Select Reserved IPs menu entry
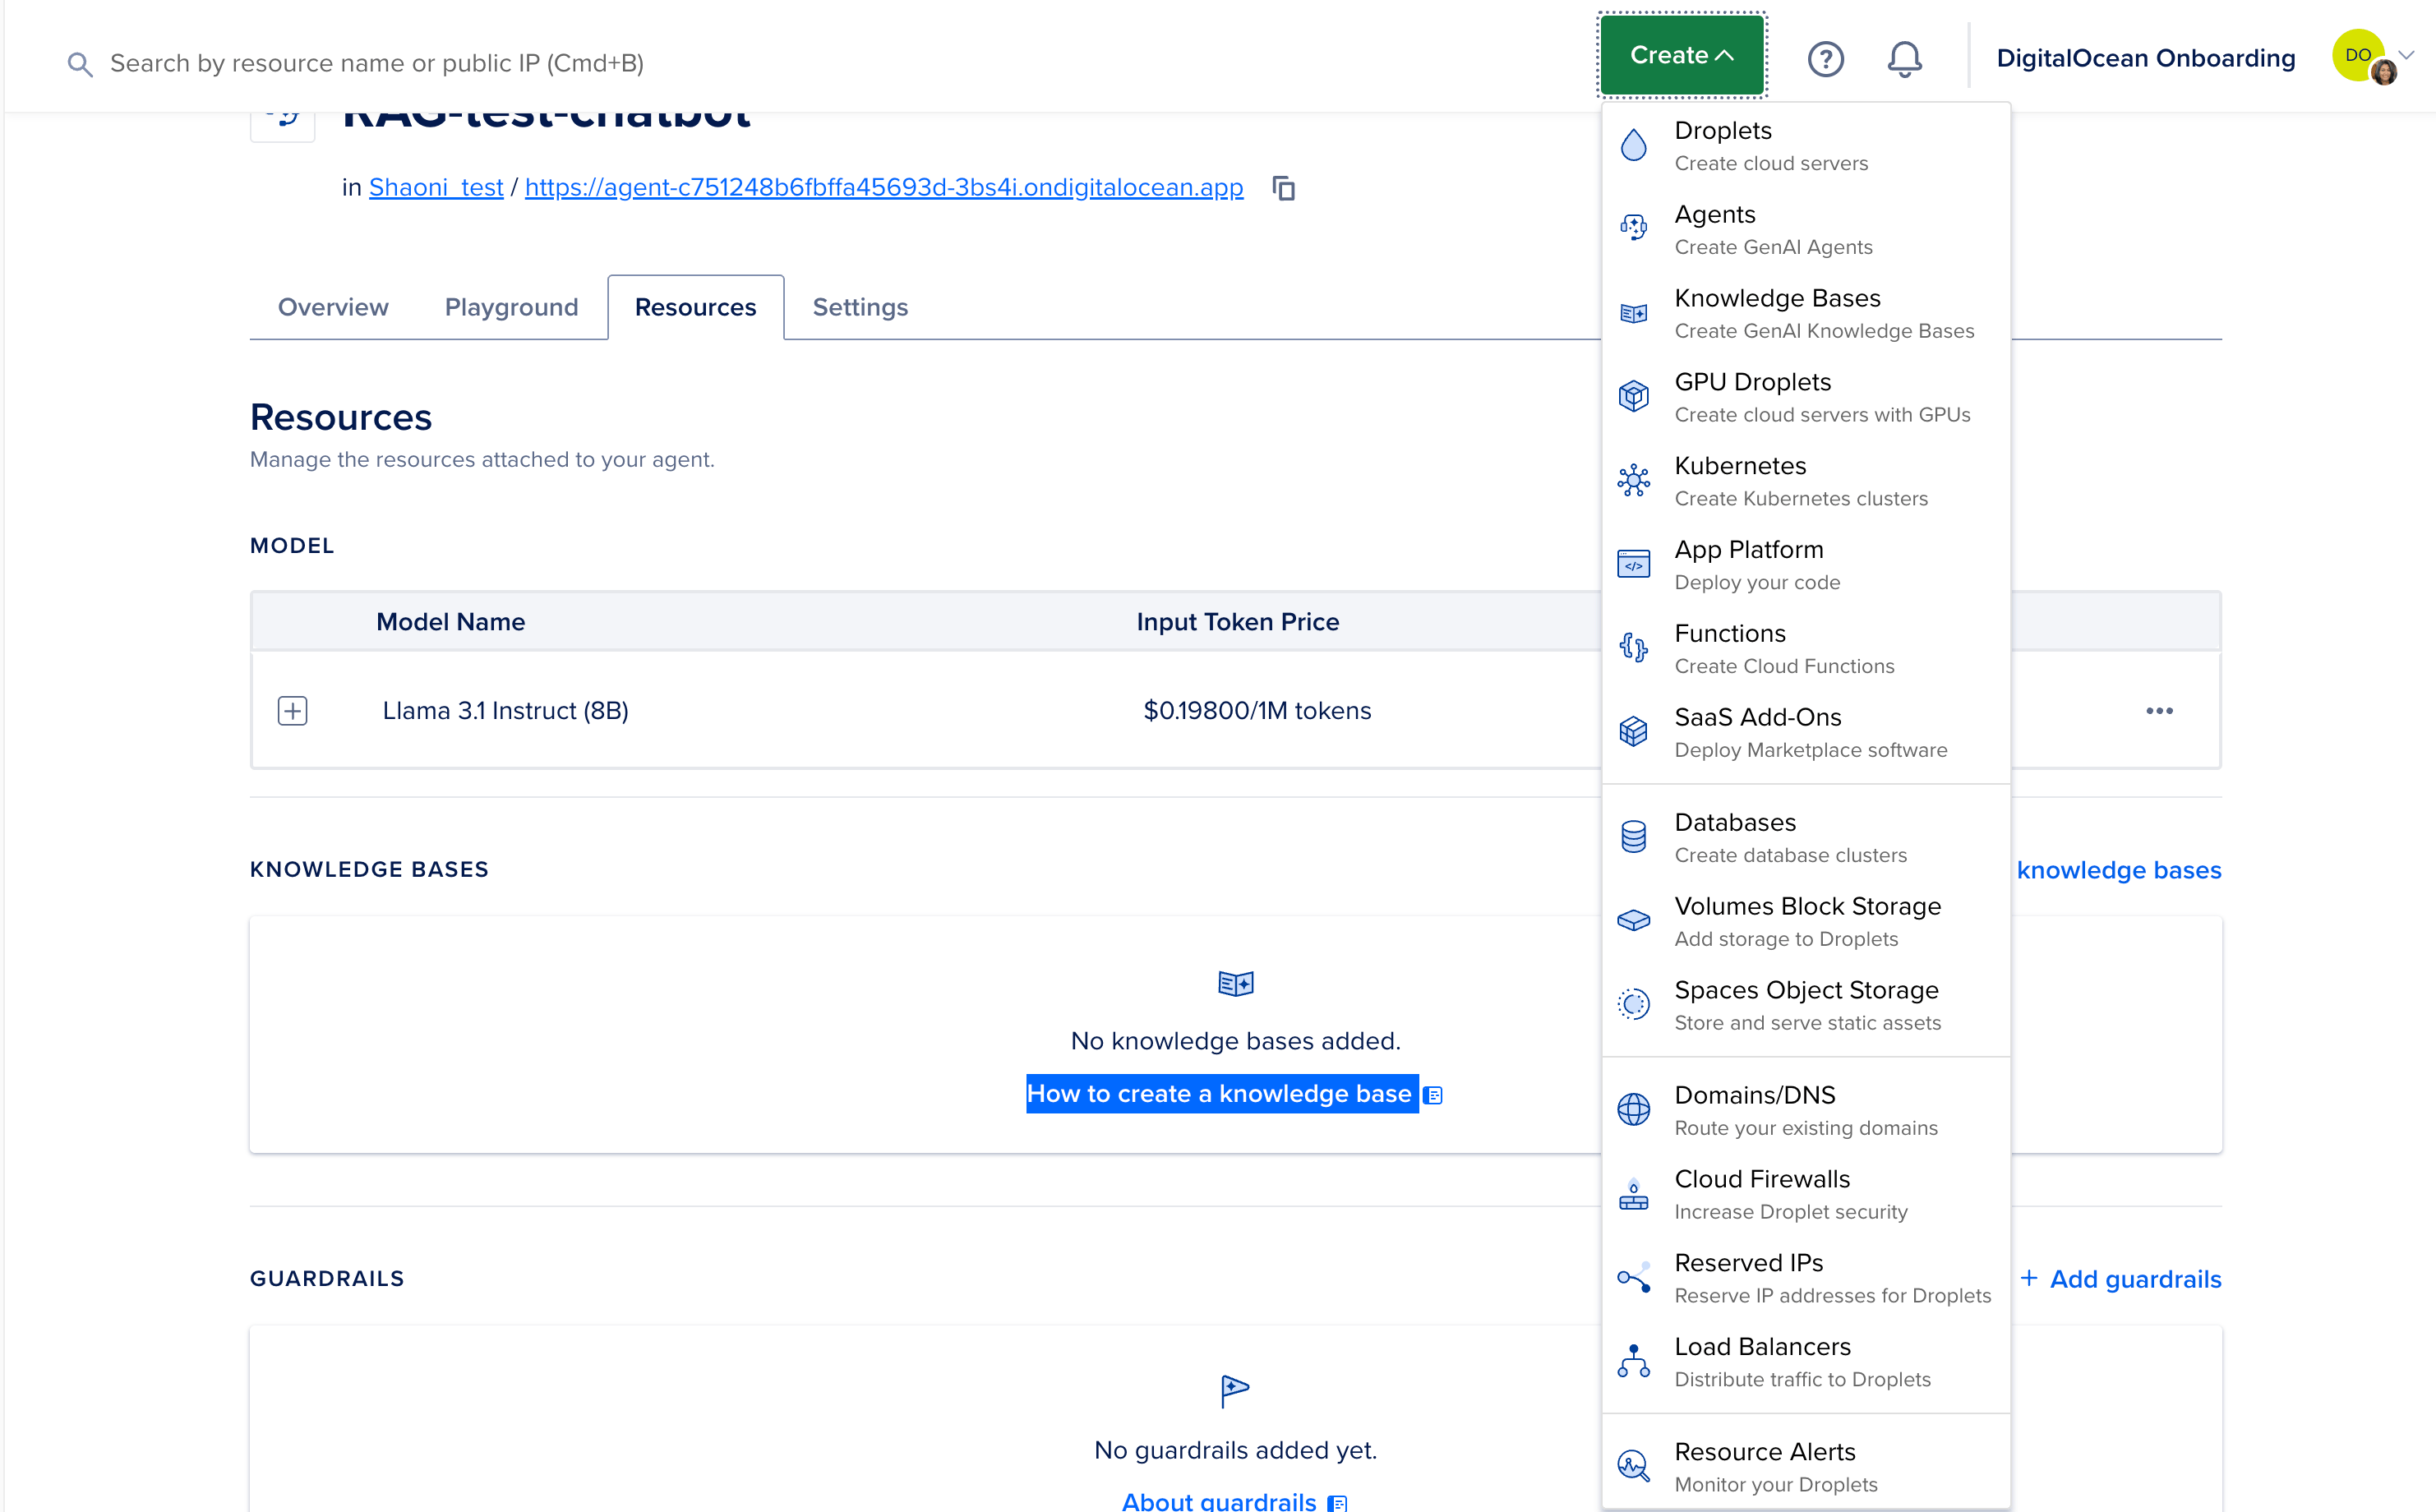 [1805, 1279]
